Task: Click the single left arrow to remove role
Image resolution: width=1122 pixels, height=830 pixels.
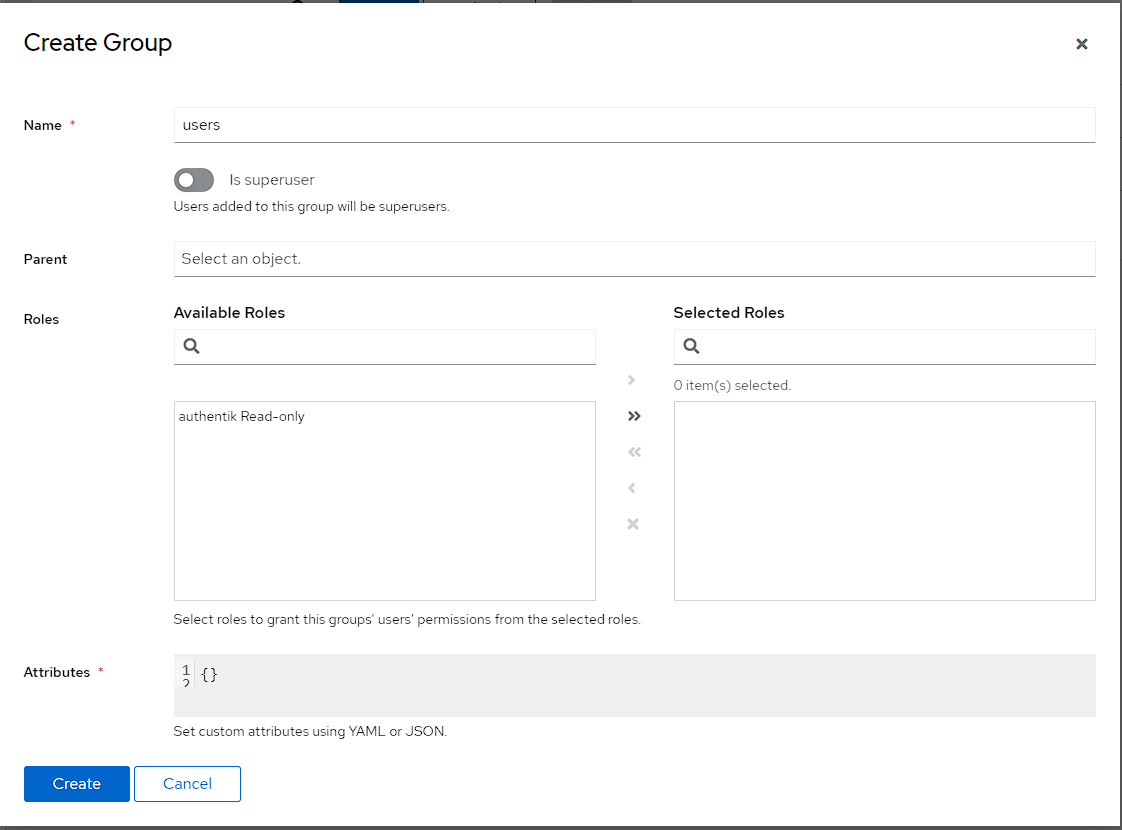Action: pyautogui.click(x=632, y=488)
